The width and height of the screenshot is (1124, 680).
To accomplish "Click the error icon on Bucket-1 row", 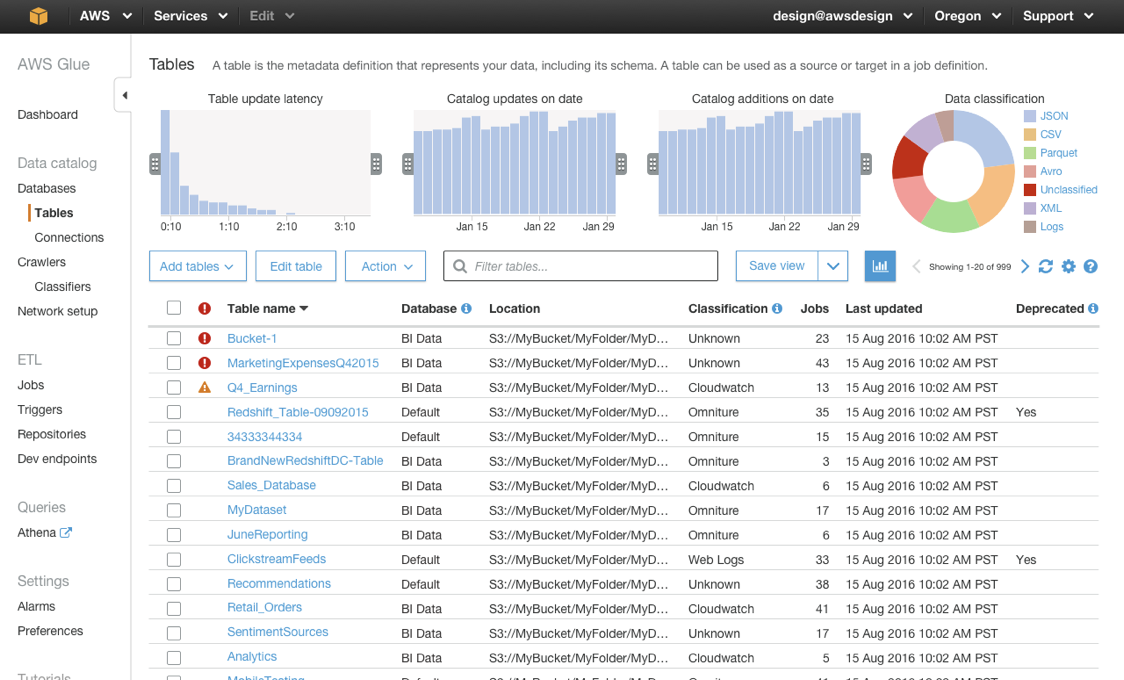I will (204, 338).
